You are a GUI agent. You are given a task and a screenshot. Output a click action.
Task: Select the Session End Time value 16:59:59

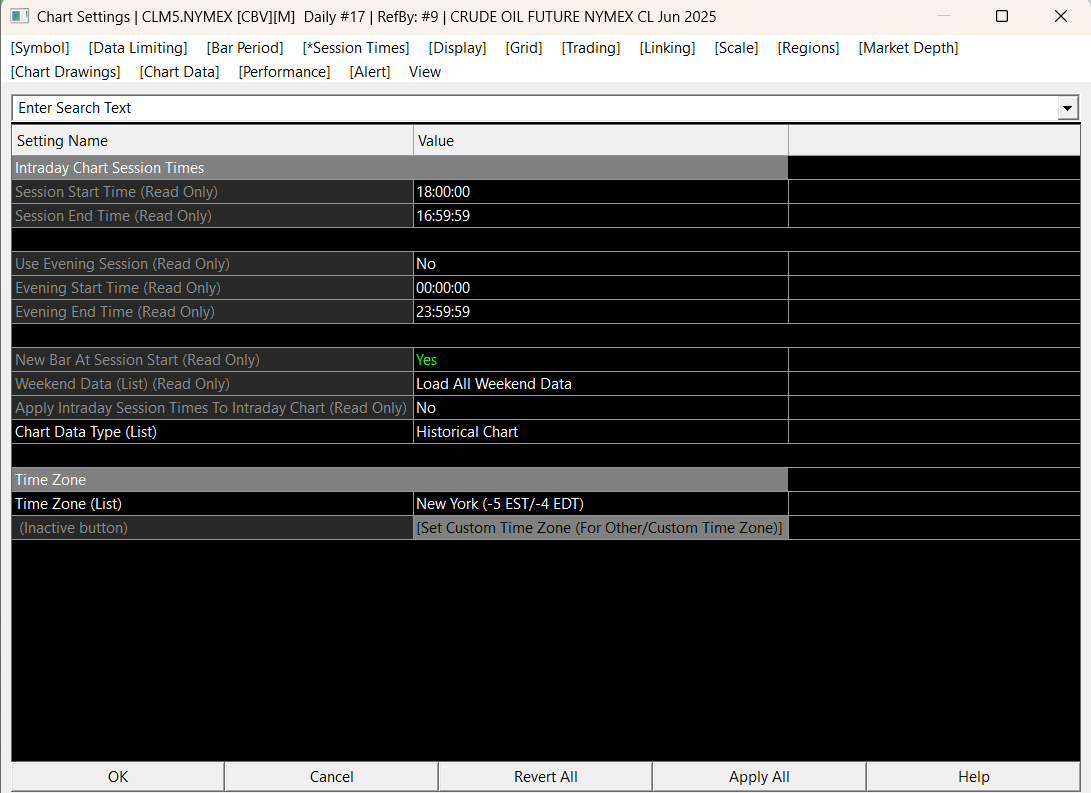point(600,216)
